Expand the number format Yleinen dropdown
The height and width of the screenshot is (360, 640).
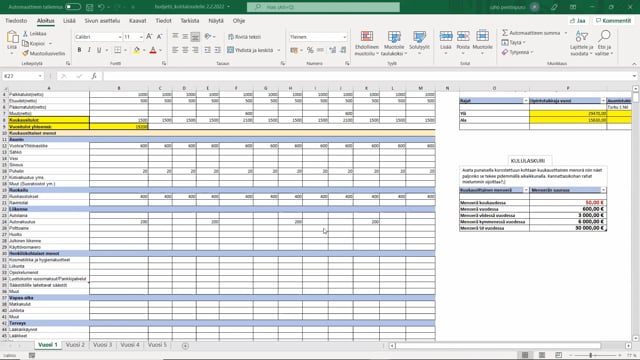(x=344, y=37)
